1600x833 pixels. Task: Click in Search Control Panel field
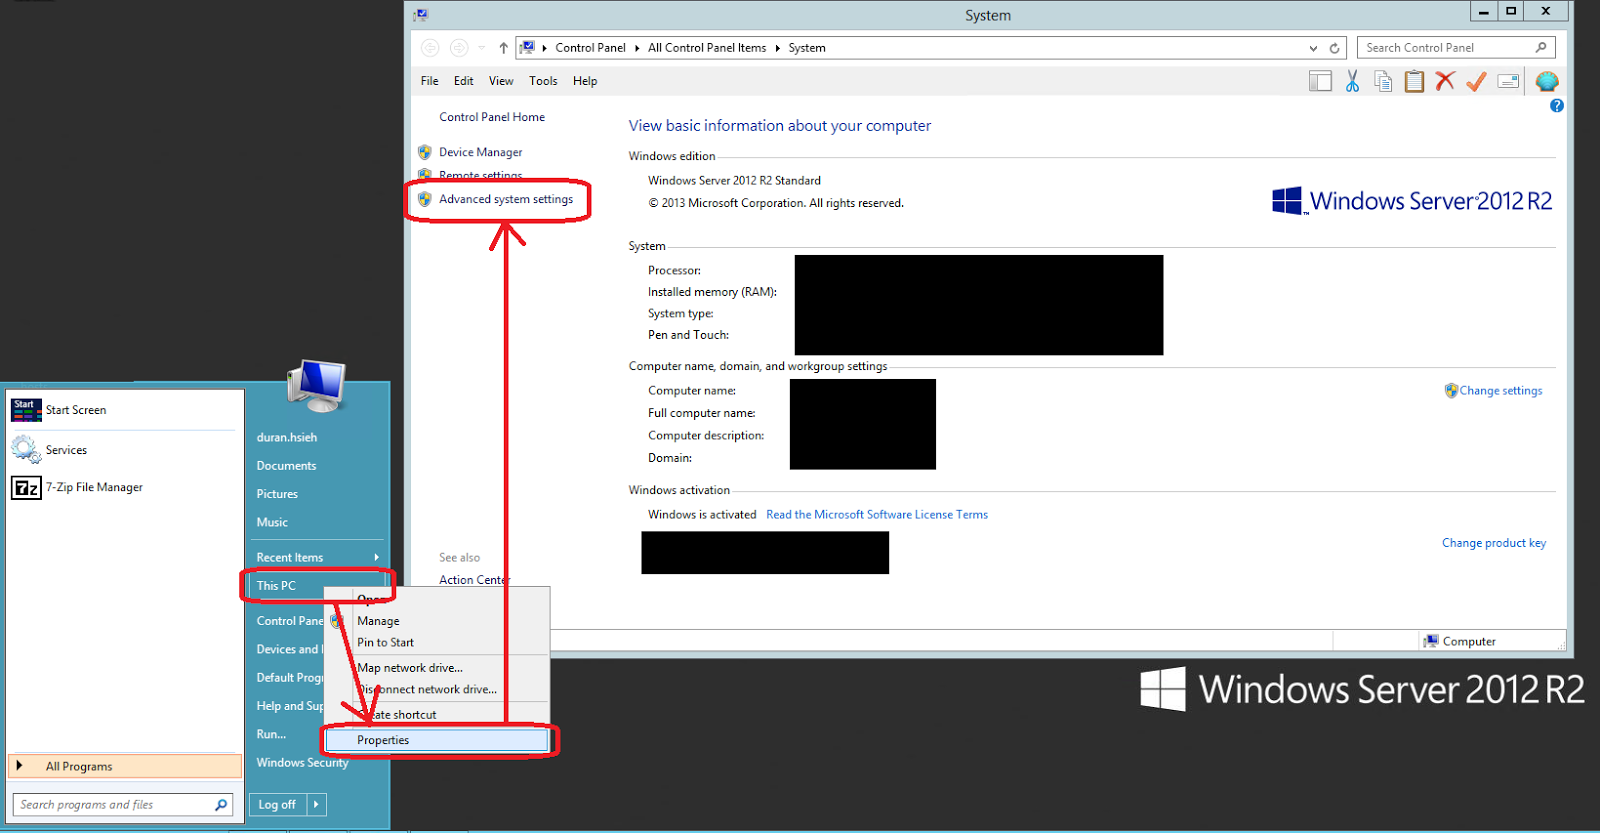[x=1446, y=48]
